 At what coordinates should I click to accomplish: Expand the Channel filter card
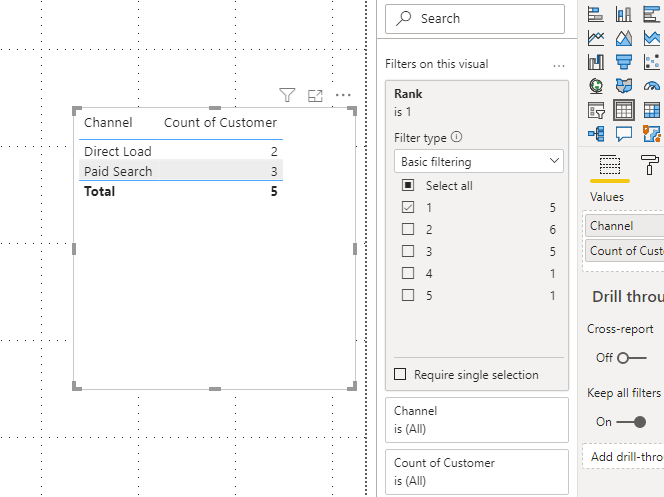click(477, 420)
